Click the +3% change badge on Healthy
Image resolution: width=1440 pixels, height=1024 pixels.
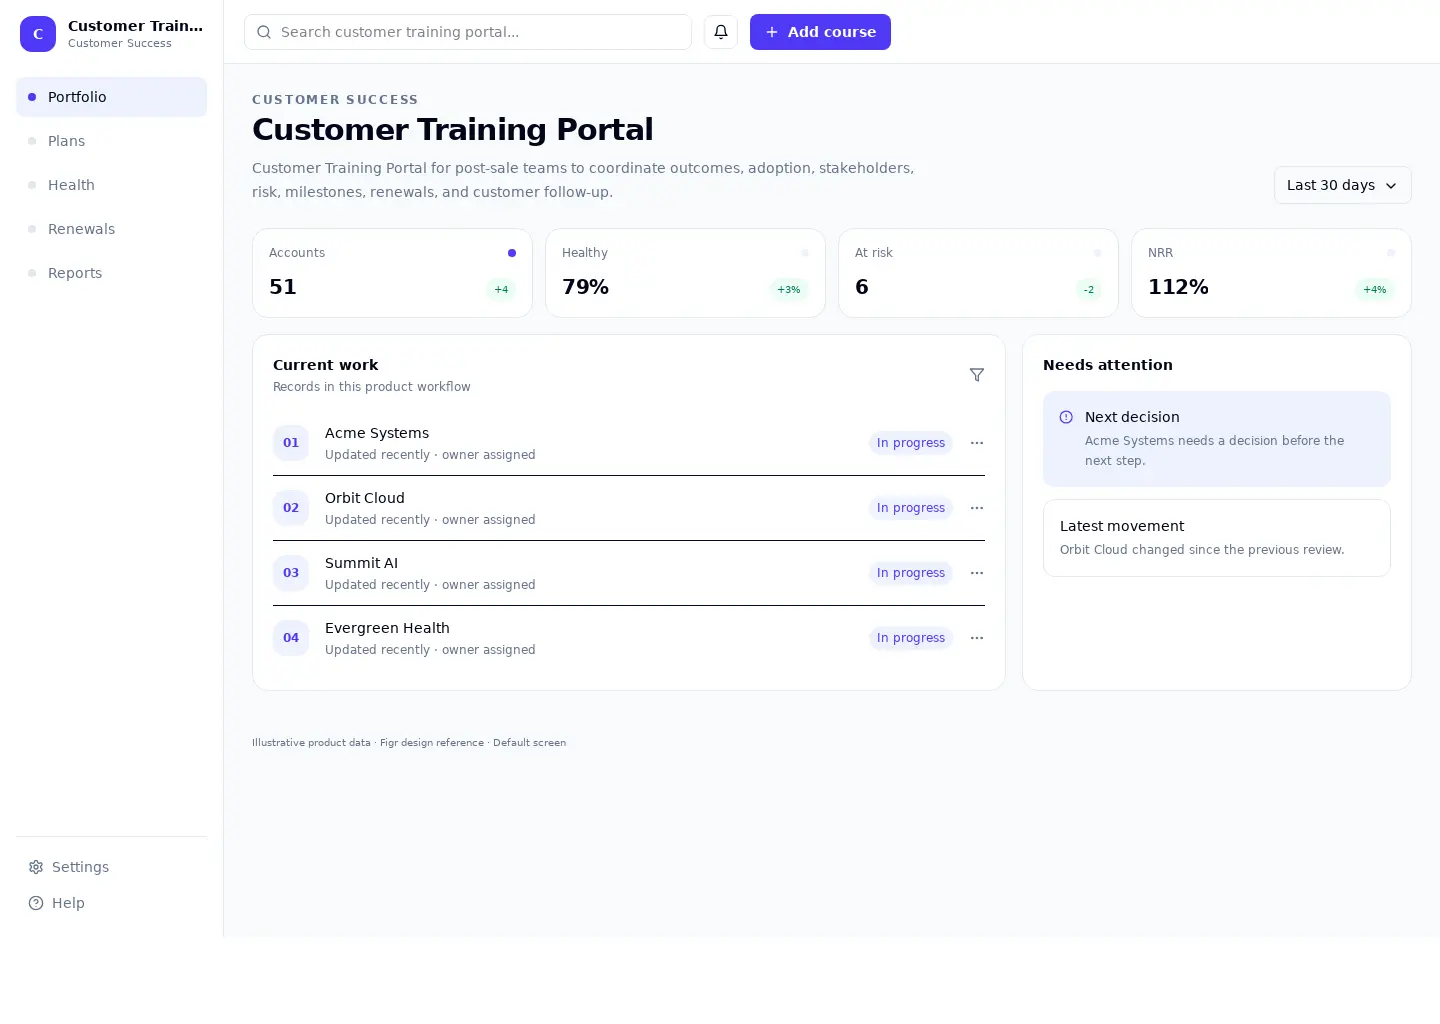[x=789, y=290]
